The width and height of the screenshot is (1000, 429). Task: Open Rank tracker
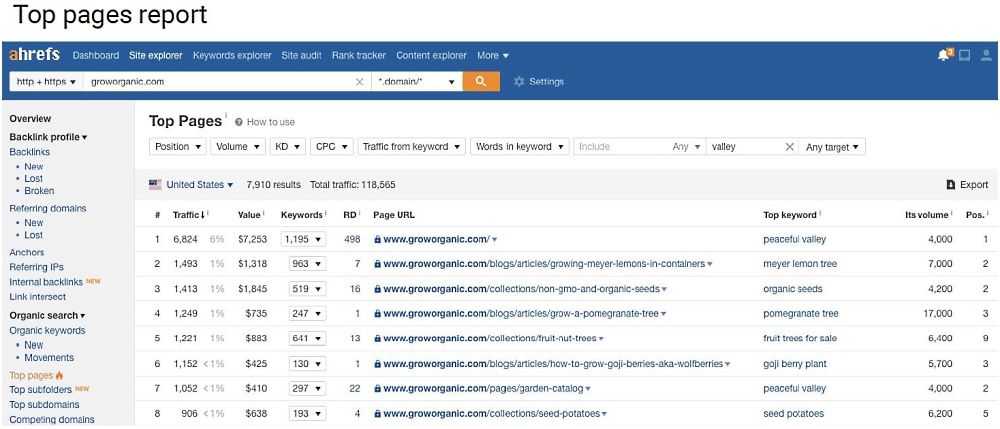[x=358, y=55]
